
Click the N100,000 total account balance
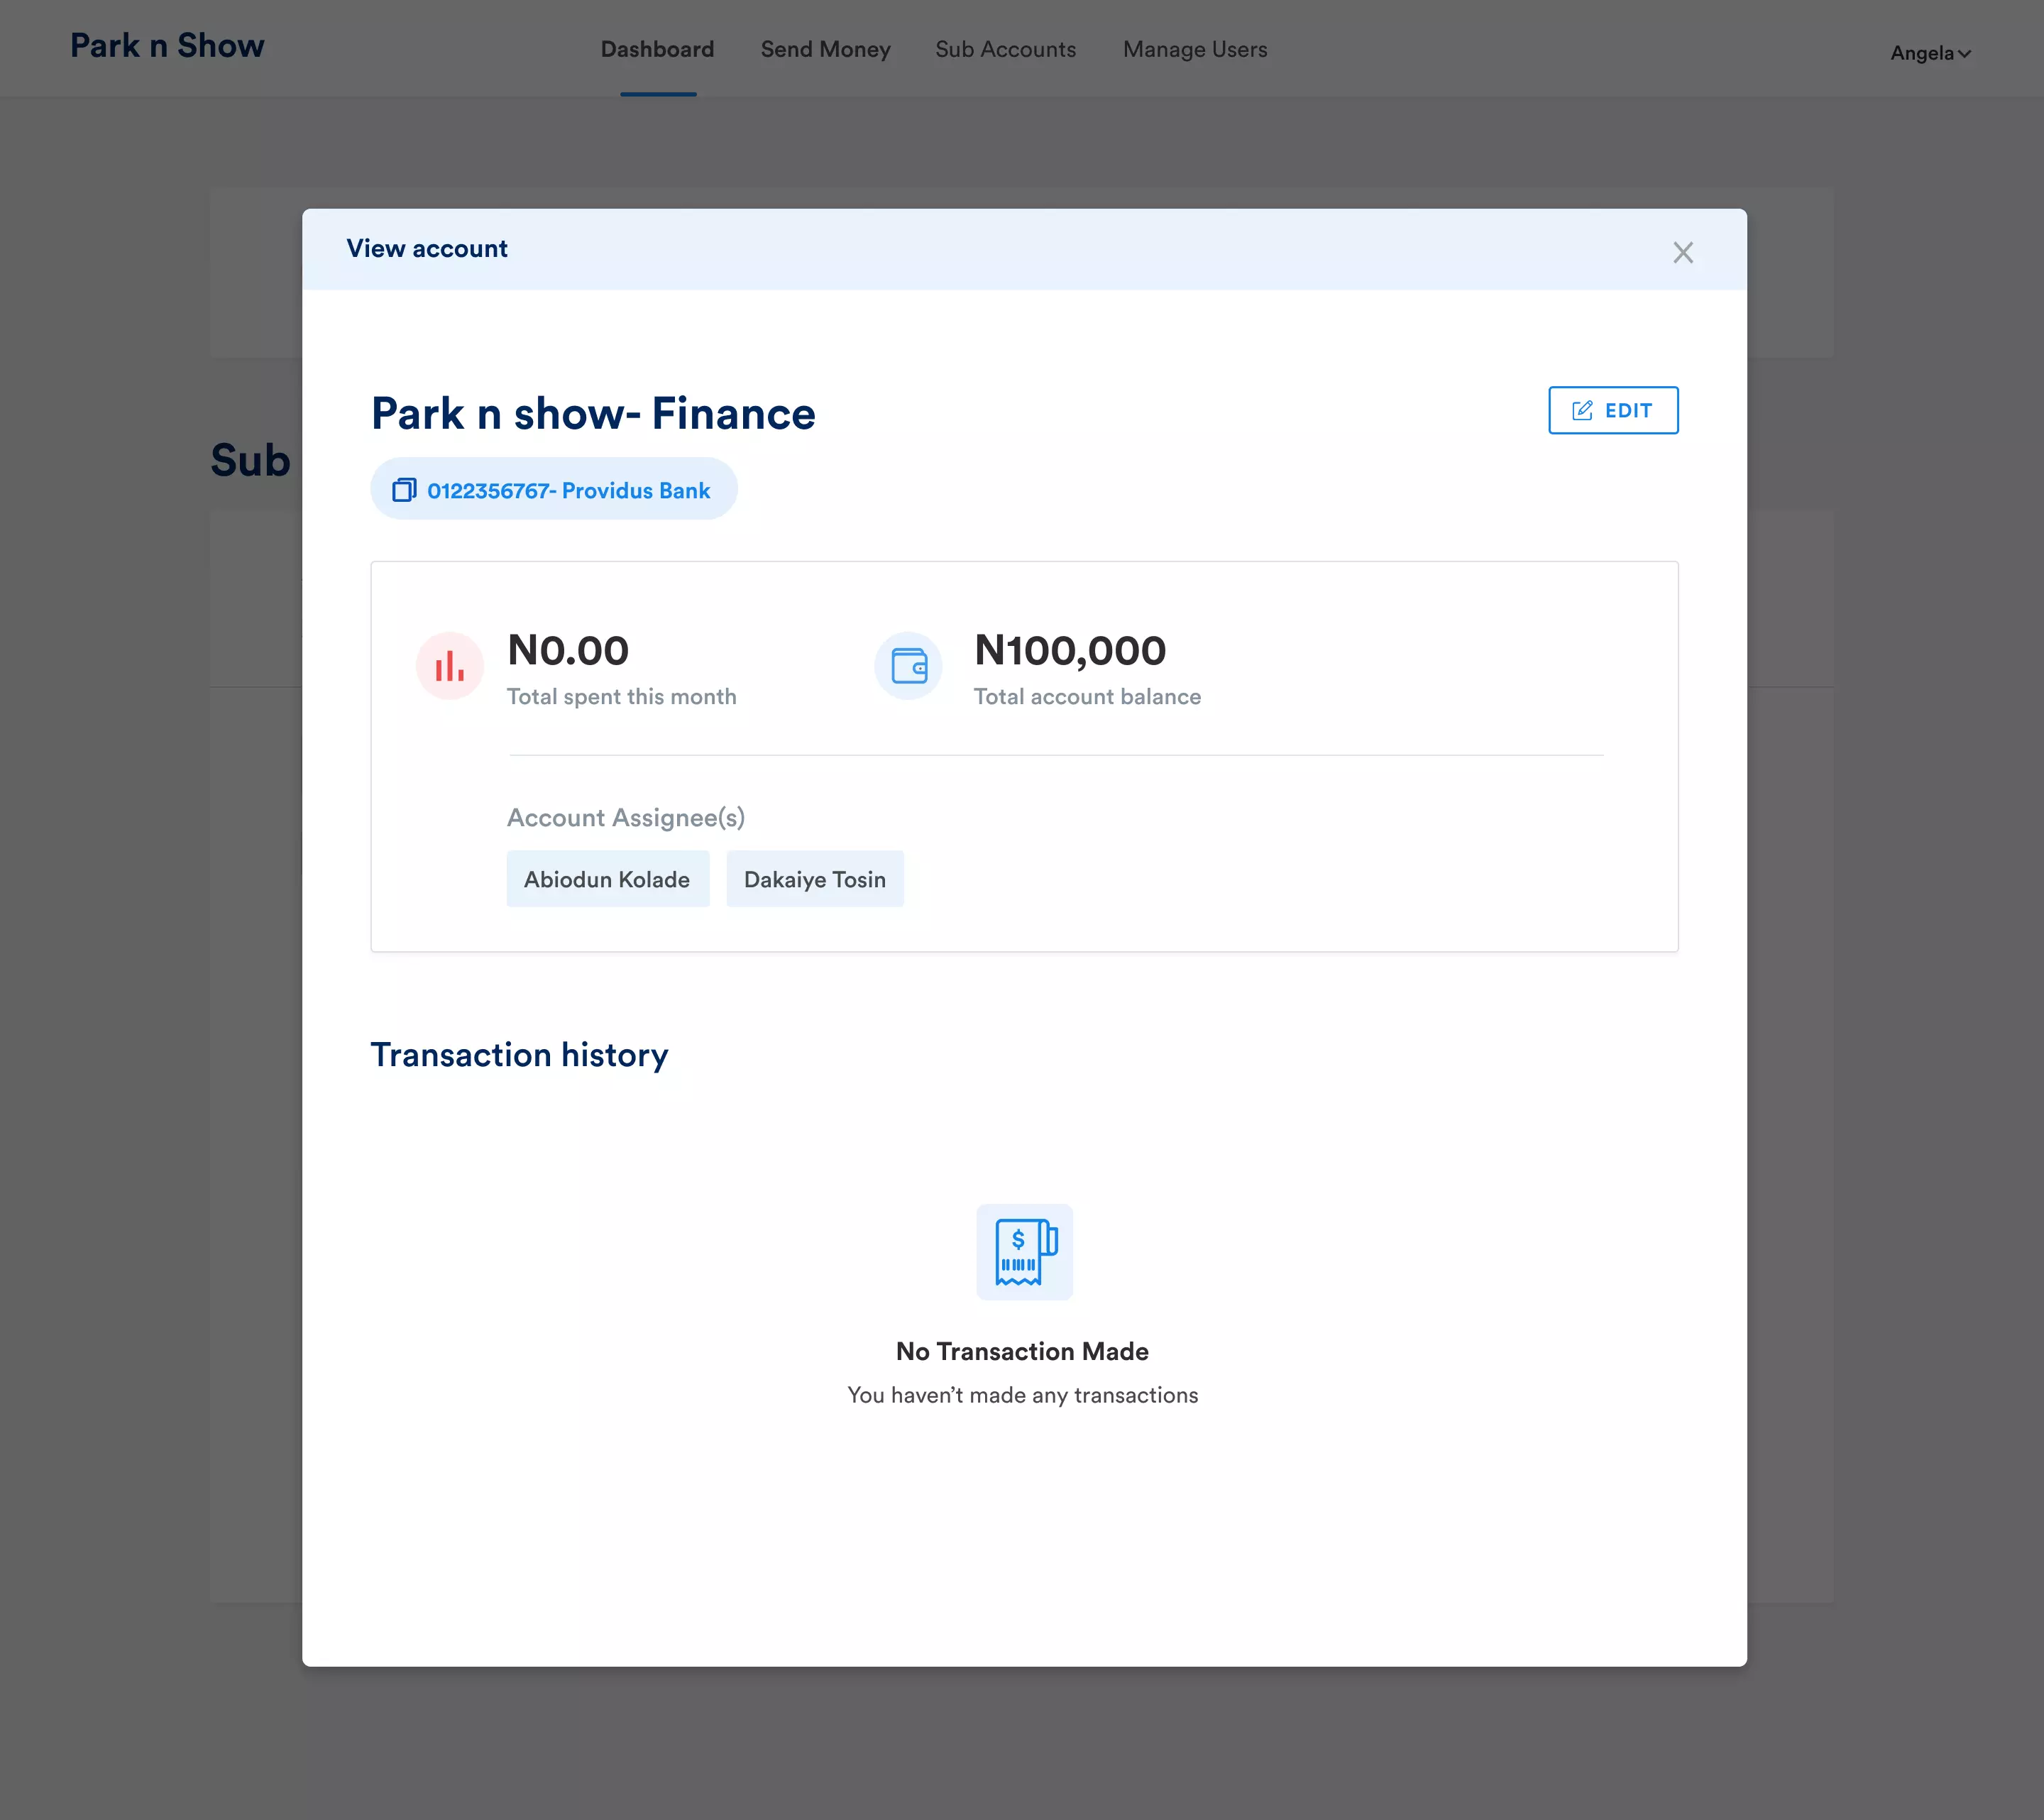click(x=1070, y=651)
